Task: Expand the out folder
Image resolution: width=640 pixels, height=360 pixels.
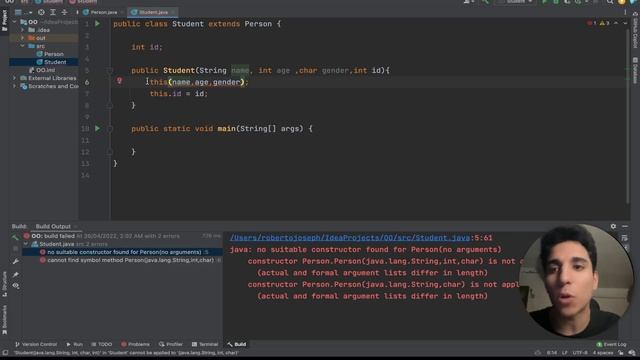Action: coord(22,38)
